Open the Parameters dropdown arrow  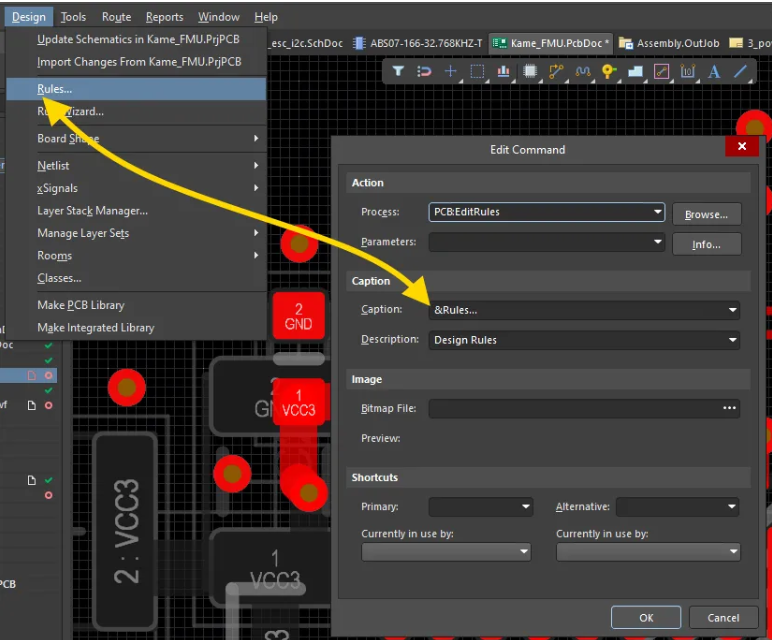657,242
